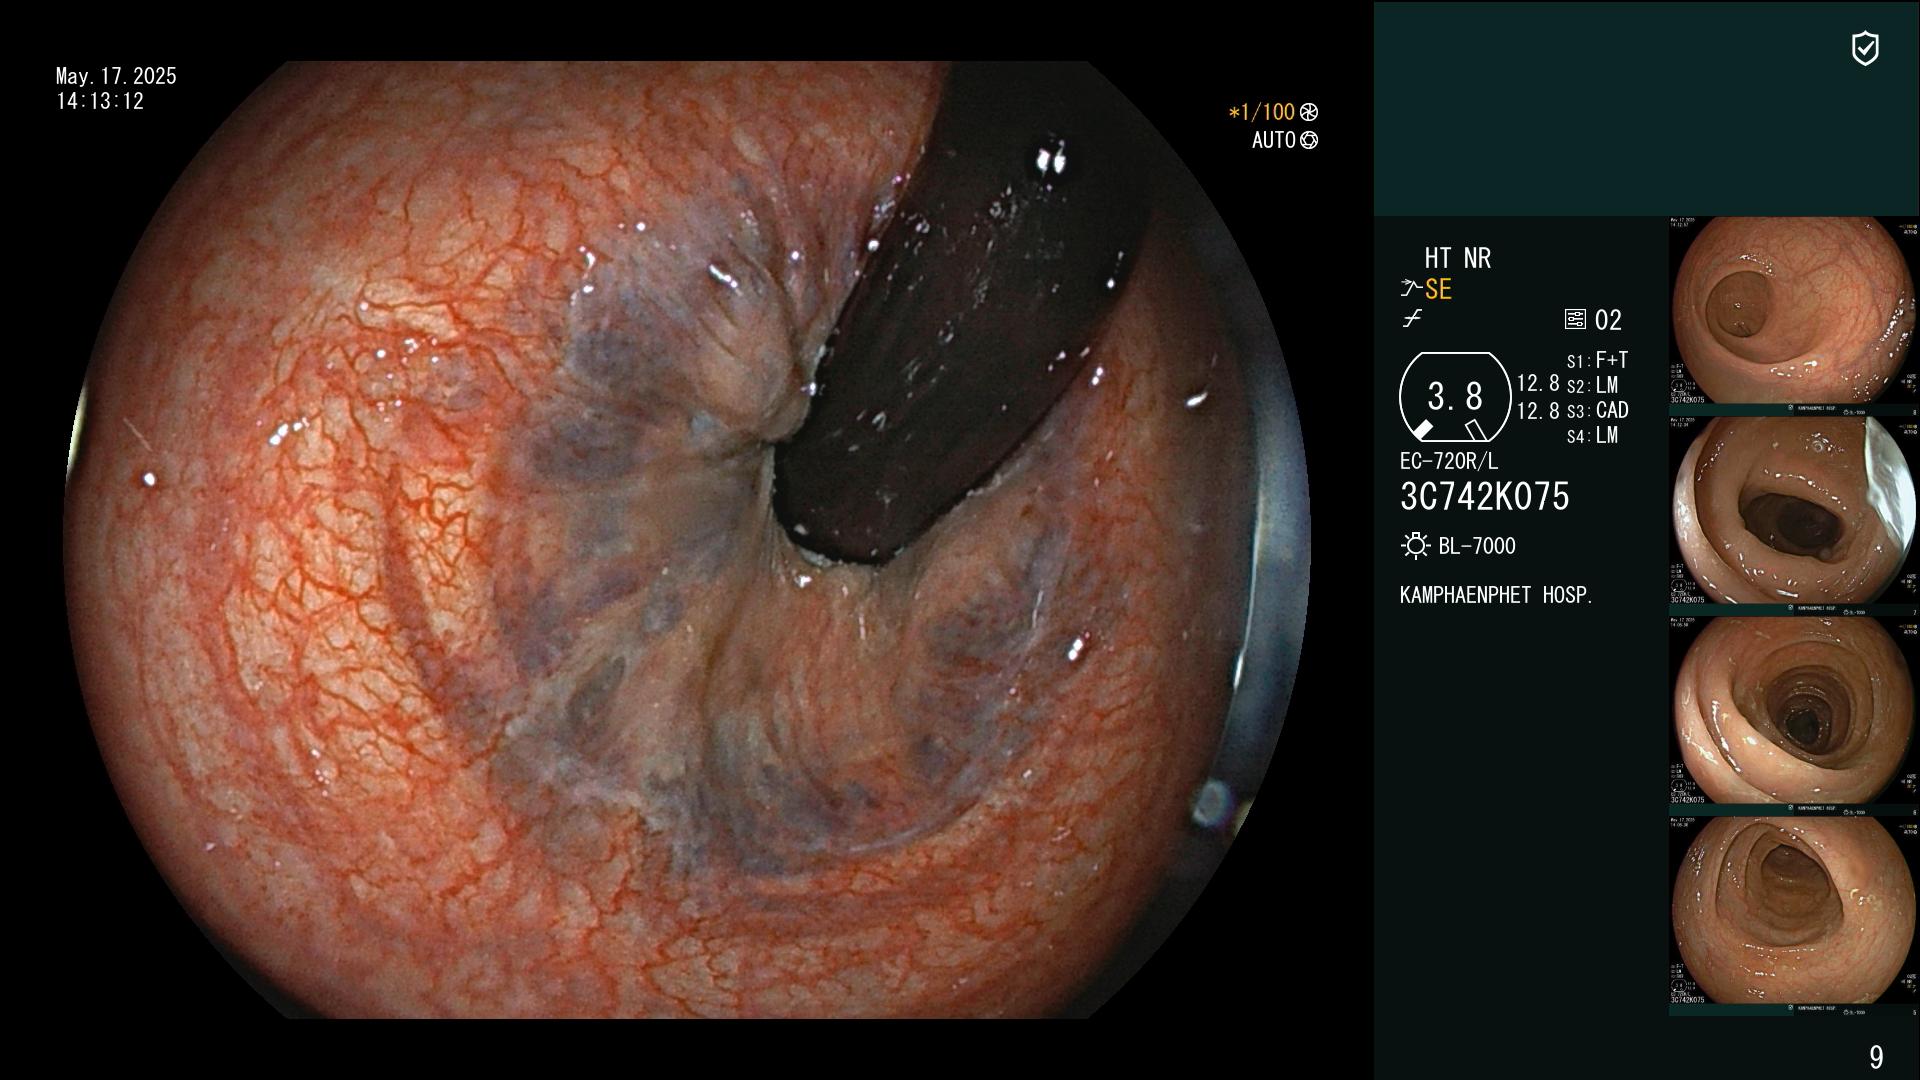Screen dimensions: 1920x1080
Task: Click the scope tip diagram showing 3.8
Action: [x=1455, y=397]
